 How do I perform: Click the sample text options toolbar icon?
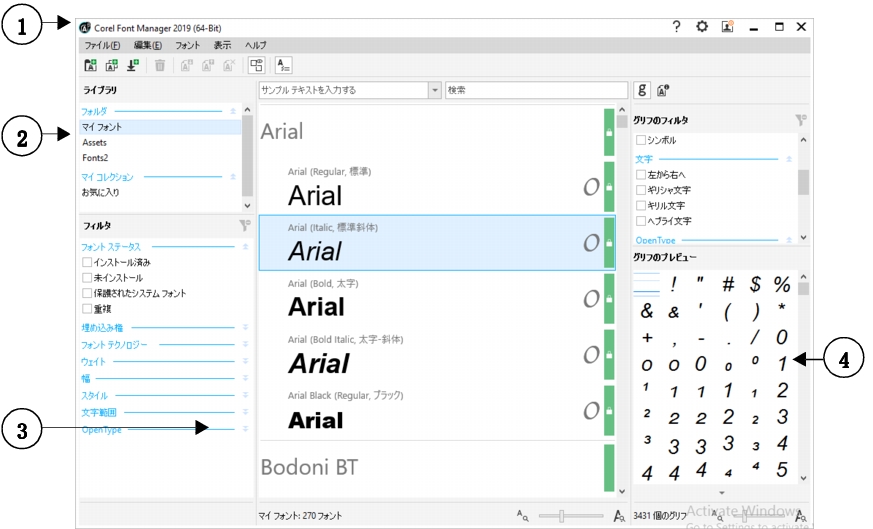pos(283,66)
